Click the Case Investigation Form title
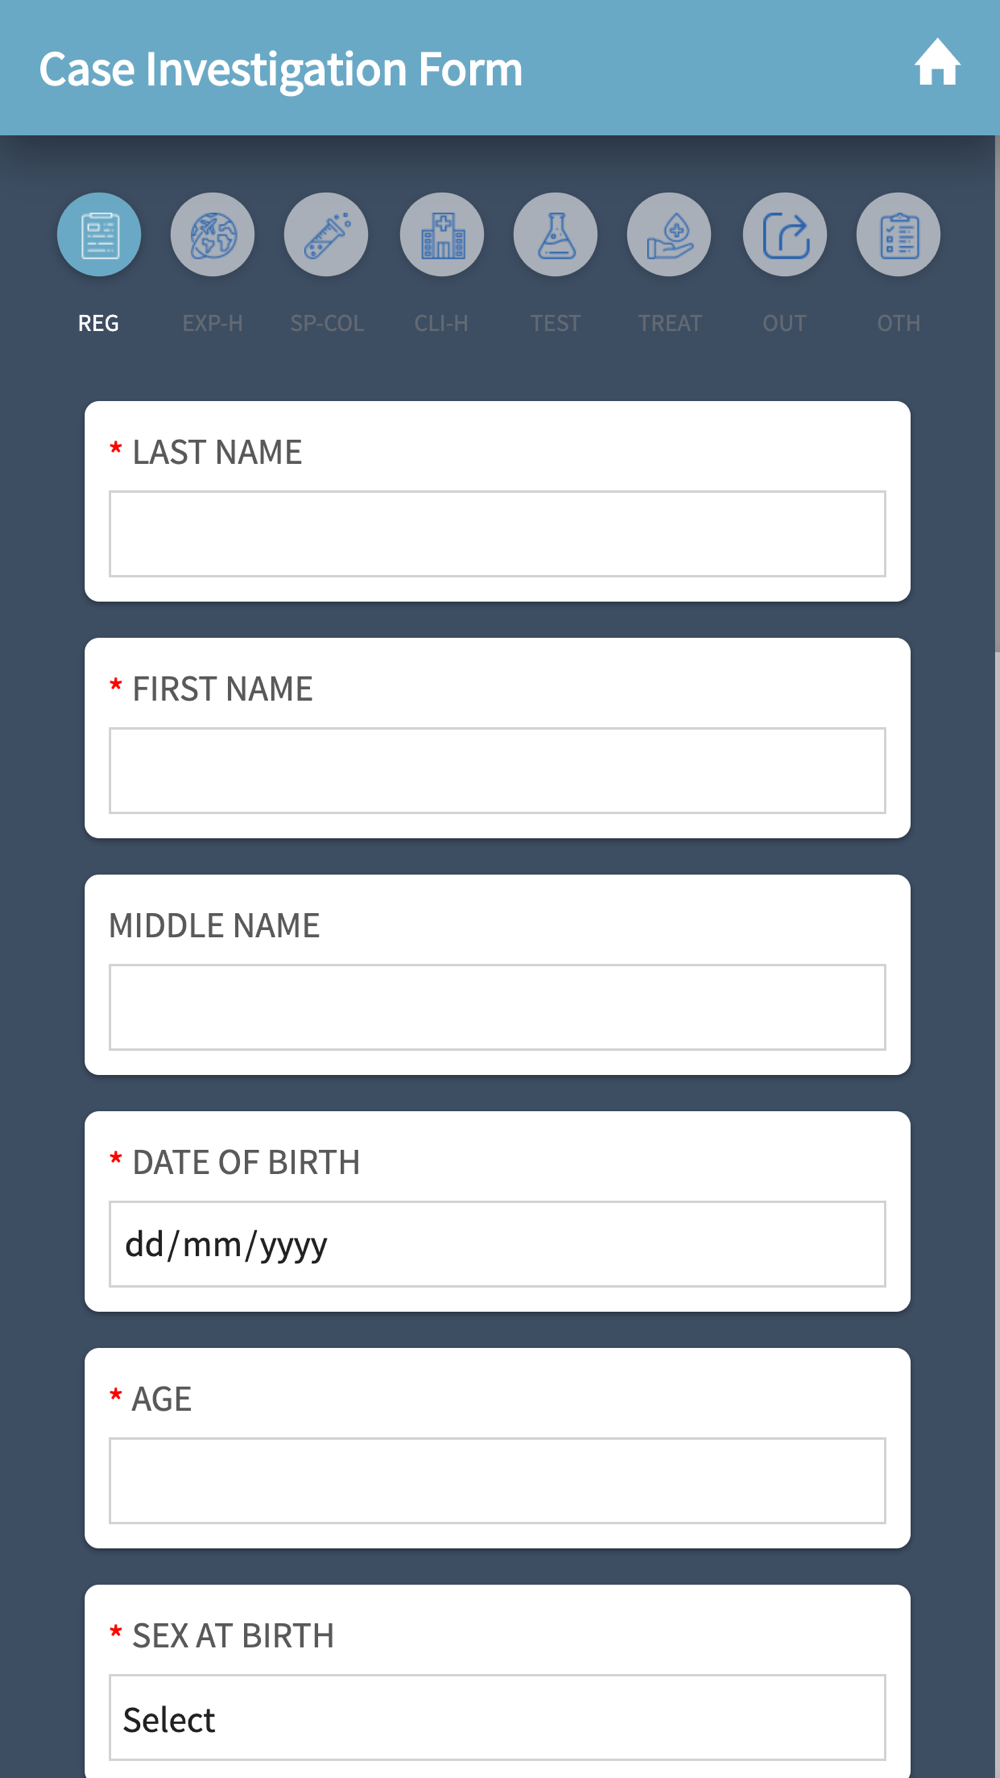Viewport: 1000px width, 1778px height. pyautogui.click(x=281, y=69)
